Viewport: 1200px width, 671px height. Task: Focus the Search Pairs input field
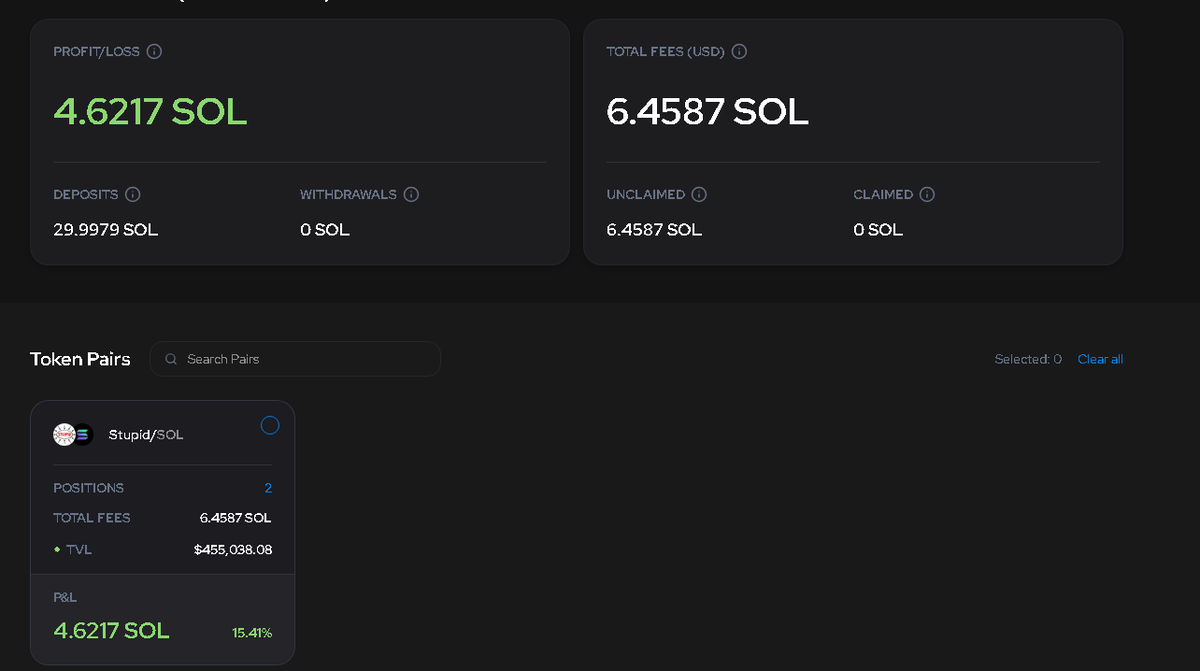click(295, 359)
